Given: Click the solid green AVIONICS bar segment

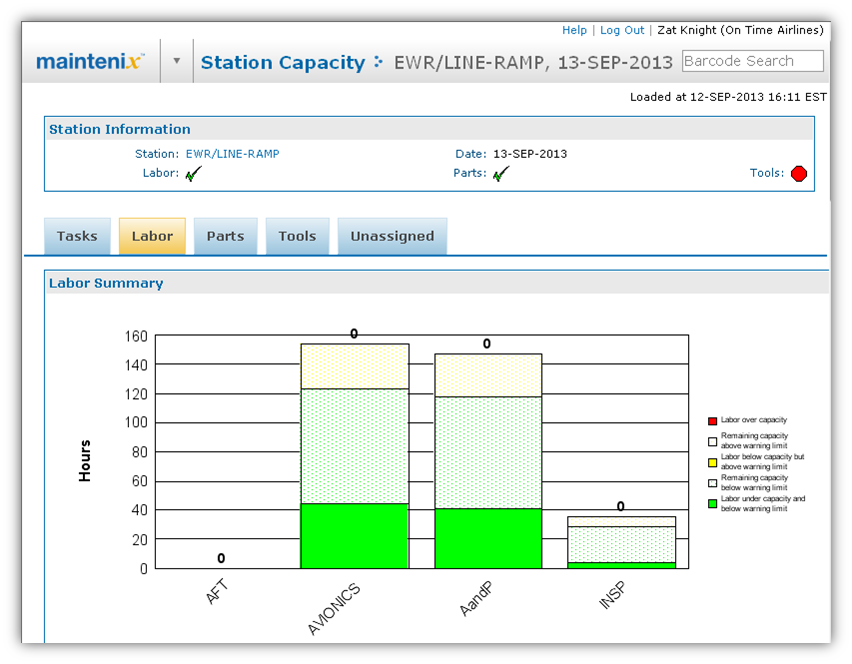Looking at the screenshot, I should click(354, 536).
